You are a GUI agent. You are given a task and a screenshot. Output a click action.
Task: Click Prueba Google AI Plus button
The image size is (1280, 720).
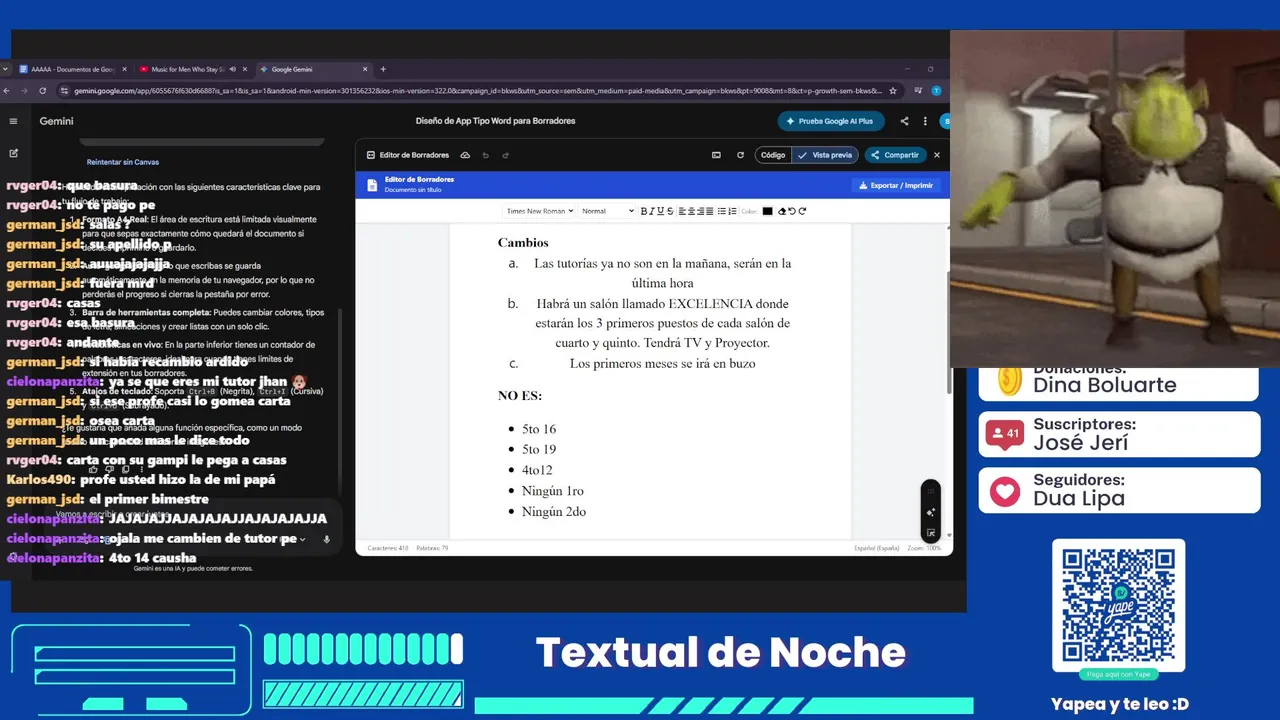click(831, 121)
